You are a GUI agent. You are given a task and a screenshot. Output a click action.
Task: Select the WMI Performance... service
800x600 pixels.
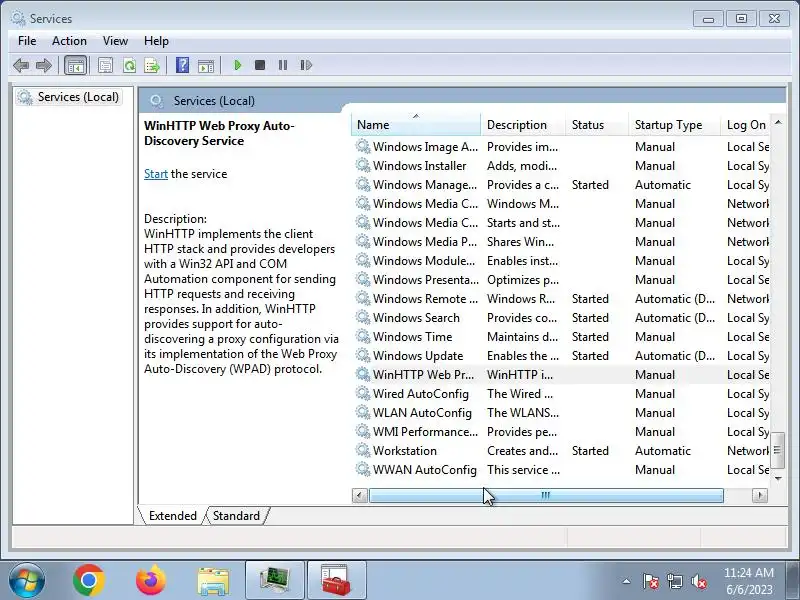pos(561,432)
